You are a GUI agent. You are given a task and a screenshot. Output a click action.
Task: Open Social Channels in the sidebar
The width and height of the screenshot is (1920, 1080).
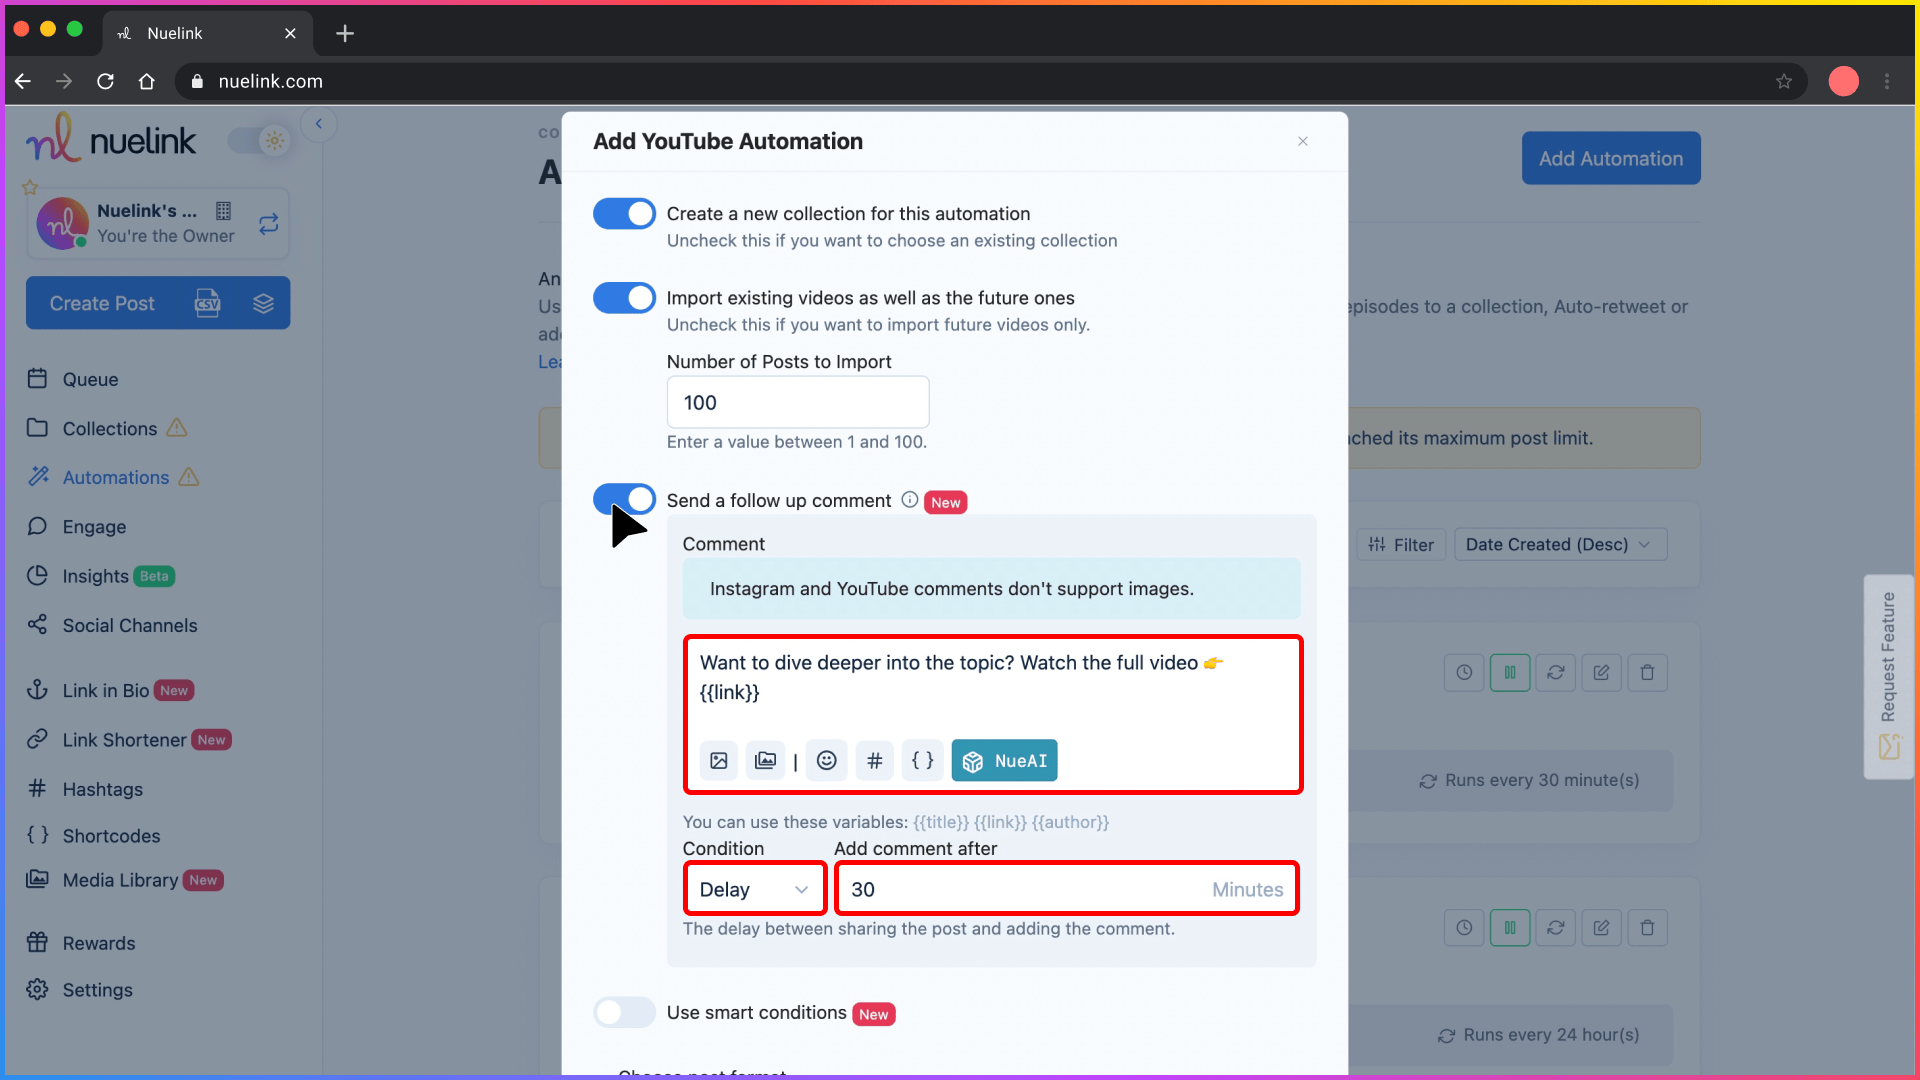coord(112,625)
